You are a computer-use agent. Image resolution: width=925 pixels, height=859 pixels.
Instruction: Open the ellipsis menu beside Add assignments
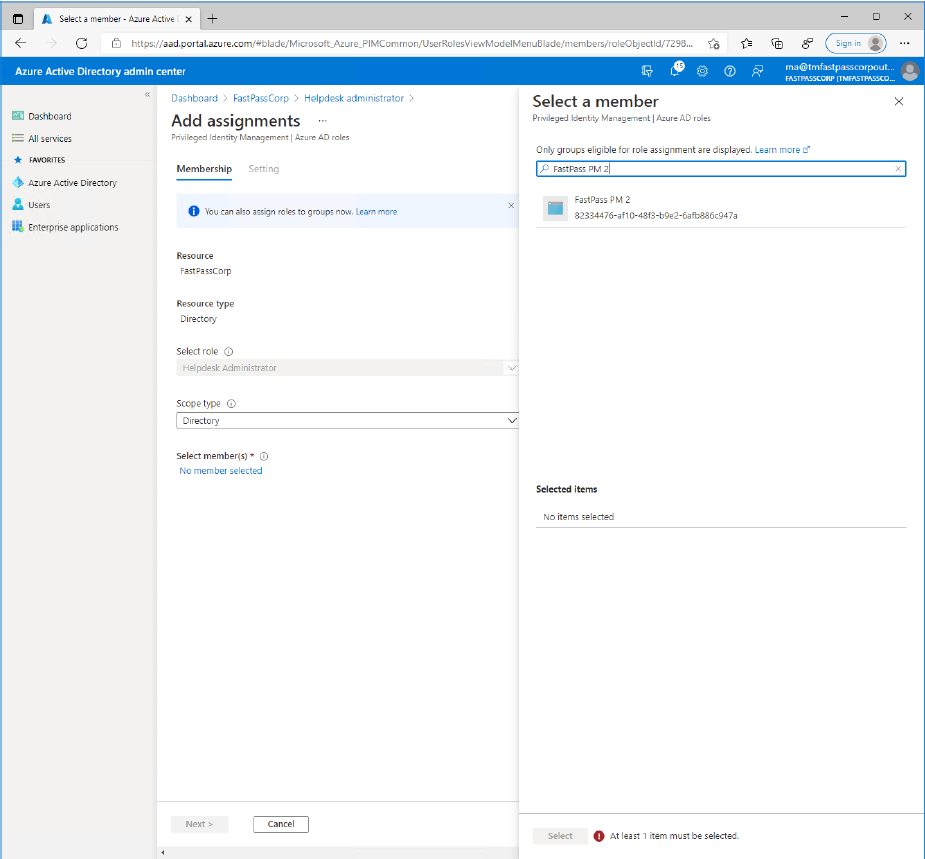click(x=322, y=121)
